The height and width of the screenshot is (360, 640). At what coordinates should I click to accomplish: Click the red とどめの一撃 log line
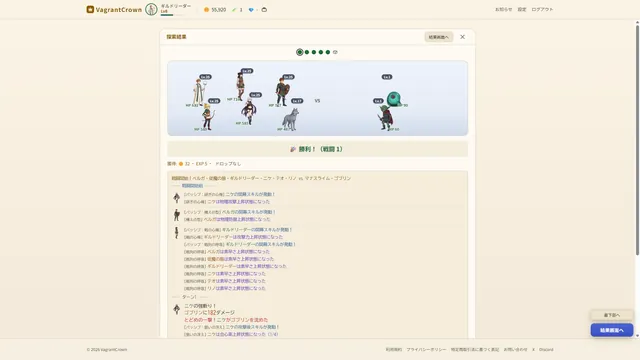pyautogui.click(x=226, y=320)
